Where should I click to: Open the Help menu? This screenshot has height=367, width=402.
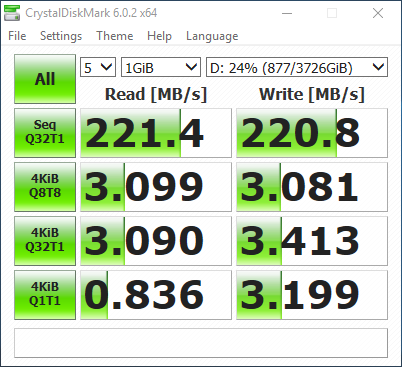[159, 36]
